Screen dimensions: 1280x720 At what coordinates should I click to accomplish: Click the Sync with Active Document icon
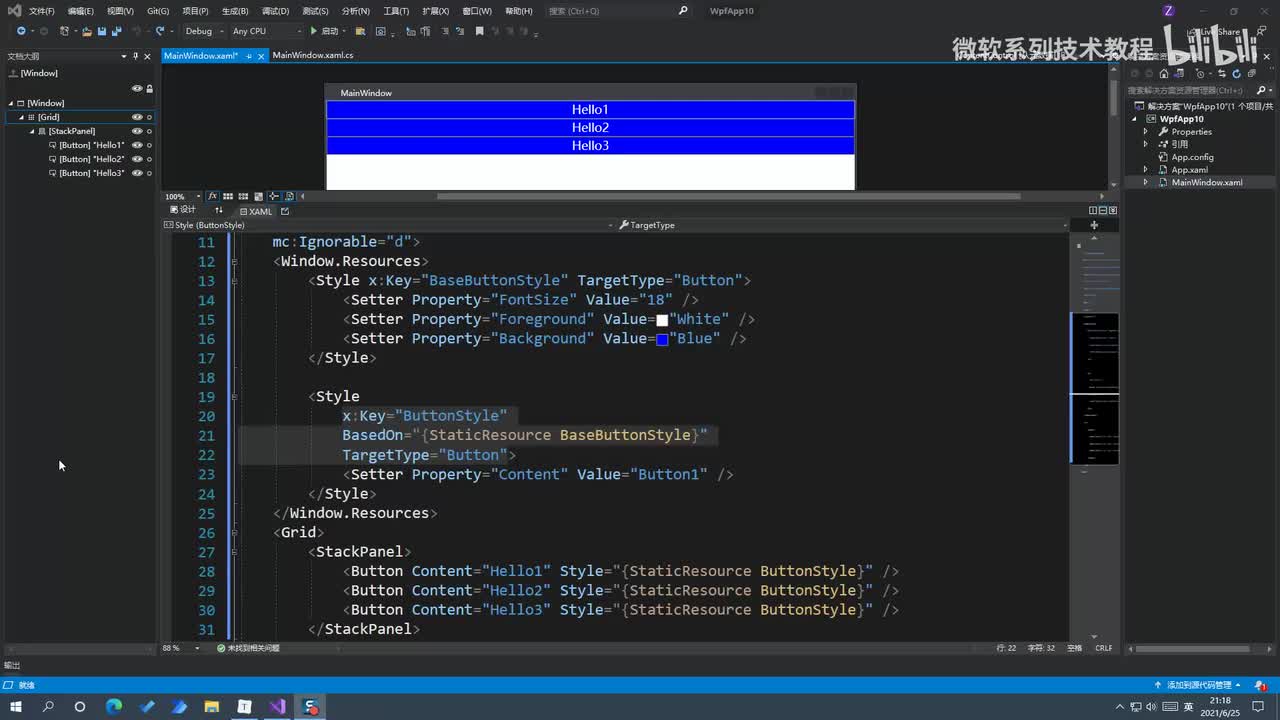[x=1222, y=73]
